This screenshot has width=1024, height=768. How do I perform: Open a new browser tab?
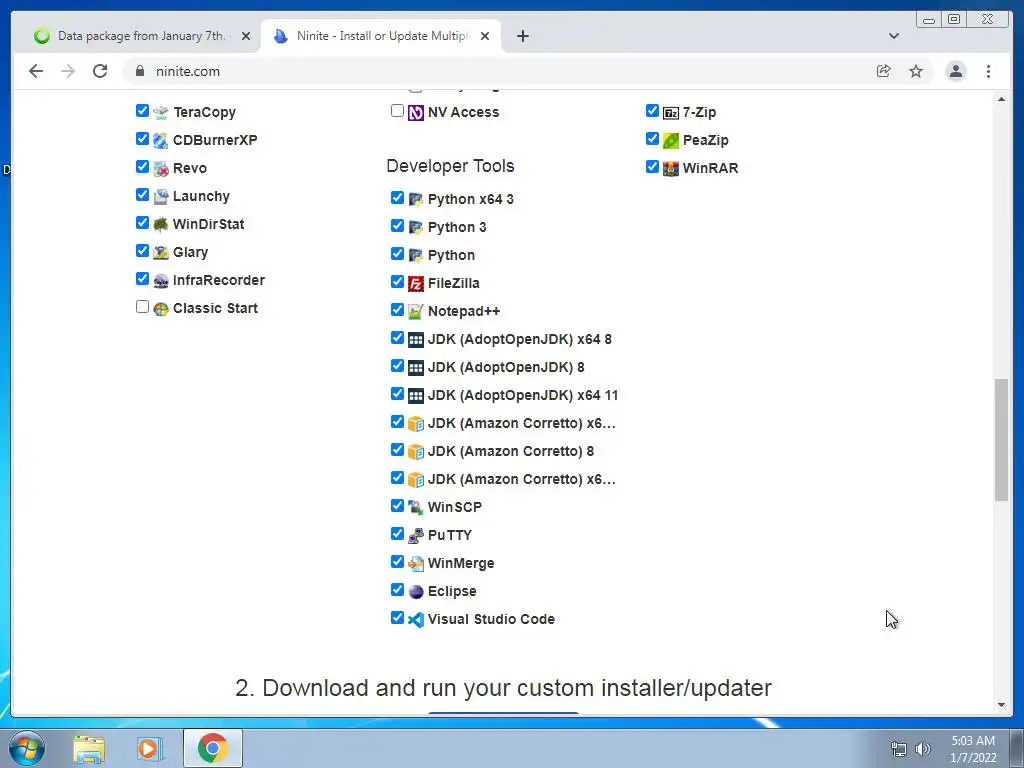(522, 36)
